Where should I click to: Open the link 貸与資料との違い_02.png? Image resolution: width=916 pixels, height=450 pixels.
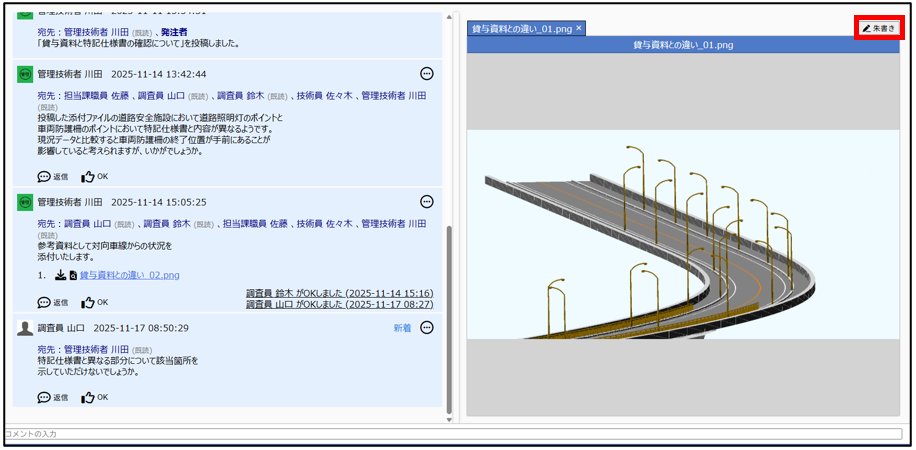(x=130, y=275)
